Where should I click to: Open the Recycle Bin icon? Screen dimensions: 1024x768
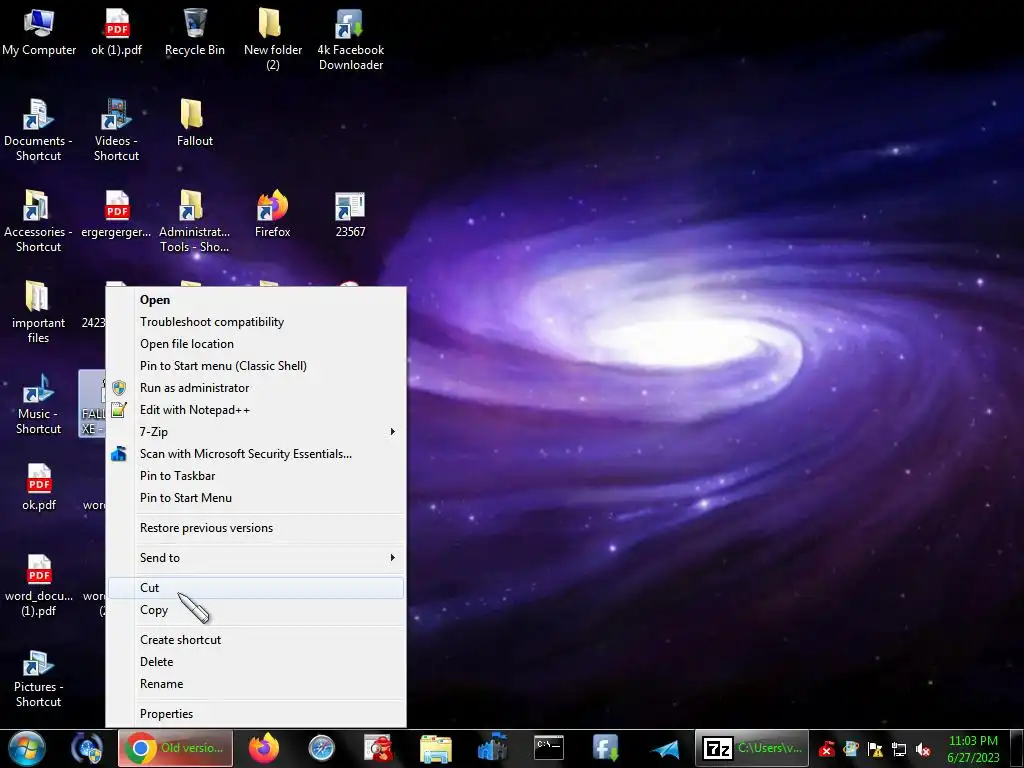[x=195, y=33]
